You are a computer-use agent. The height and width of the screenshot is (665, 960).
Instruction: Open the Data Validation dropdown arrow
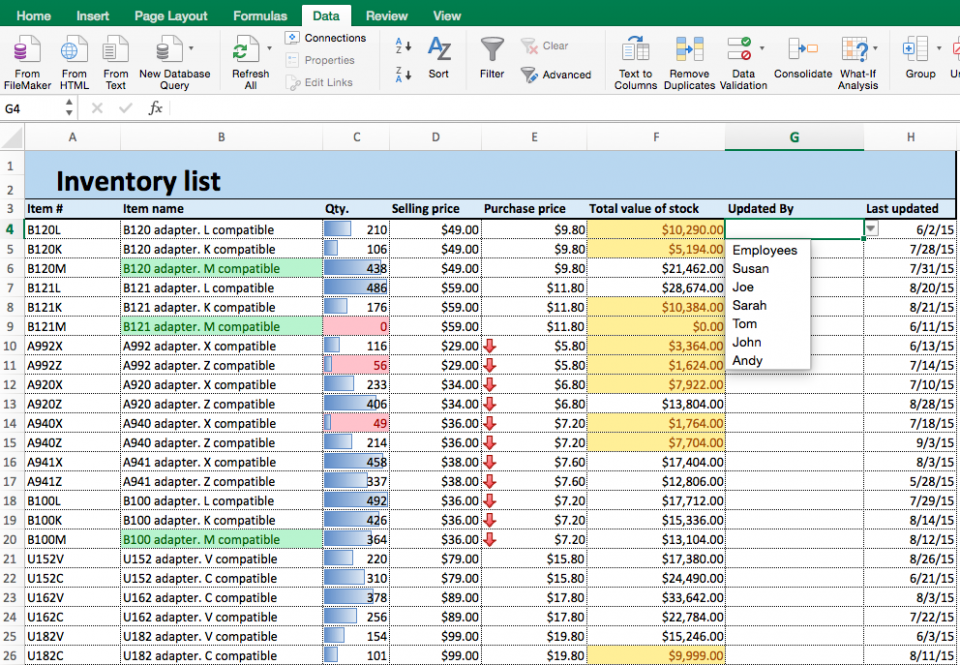(762, 48)
